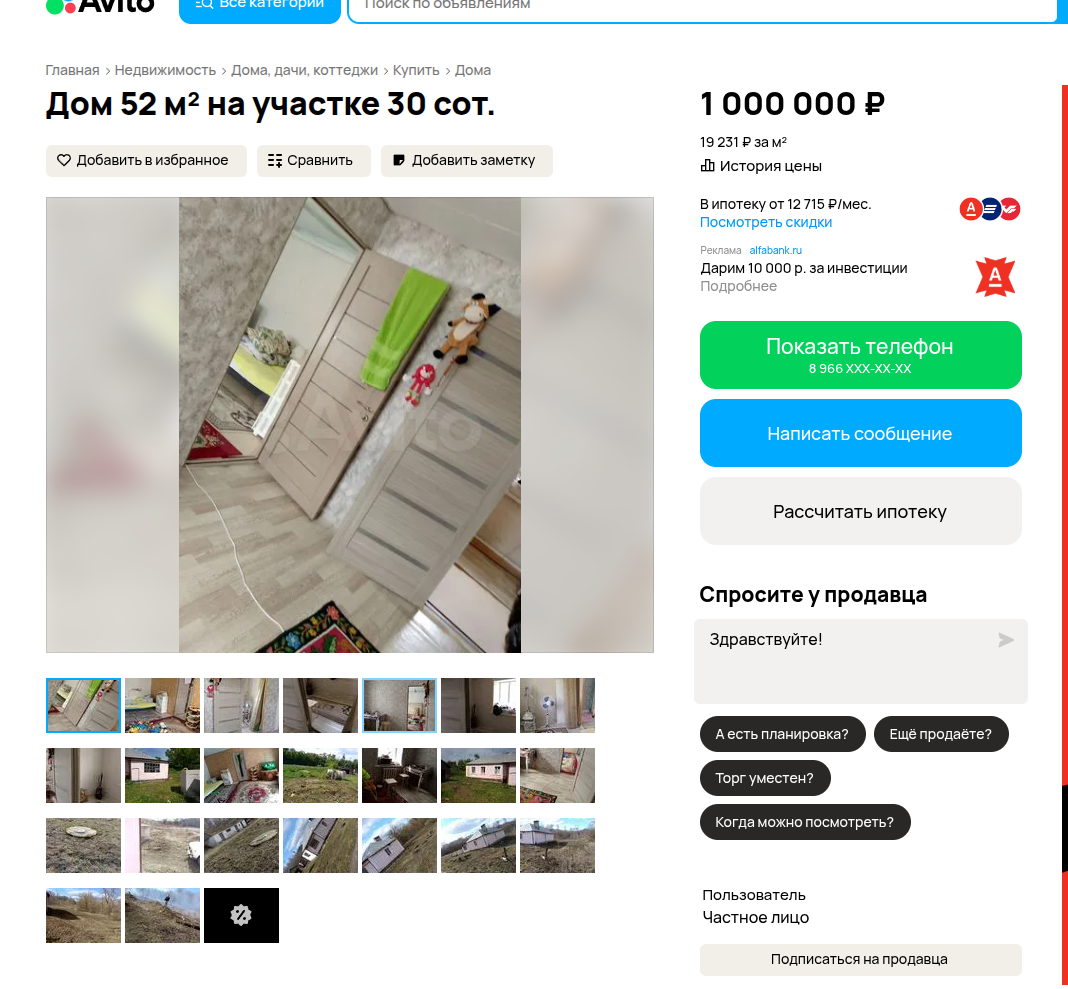Click the Добавить заметку note icon
This screenshot has height=989, width=1068.
tap(399, 160)
